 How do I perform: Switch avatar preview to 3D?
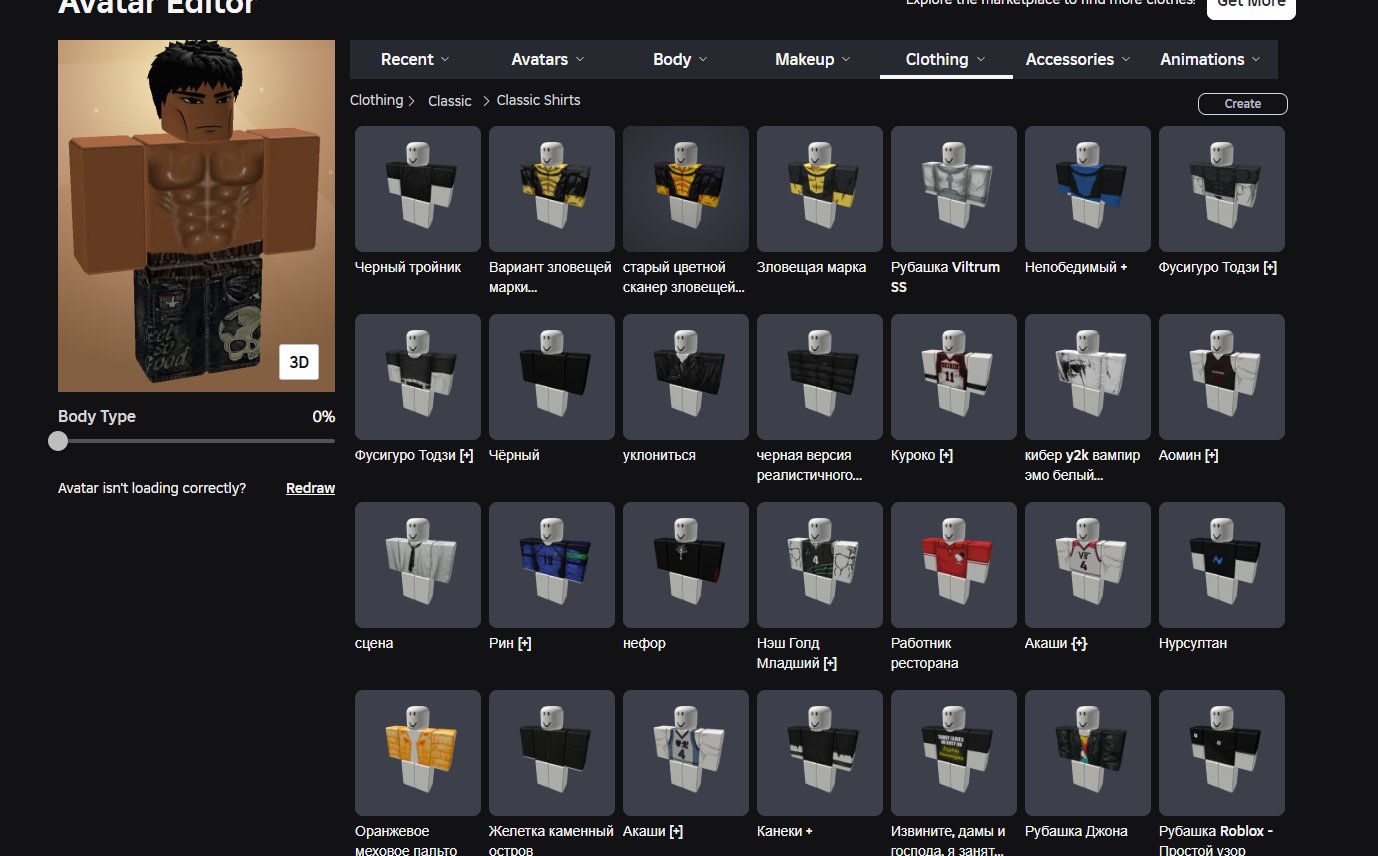click(299, 362)
